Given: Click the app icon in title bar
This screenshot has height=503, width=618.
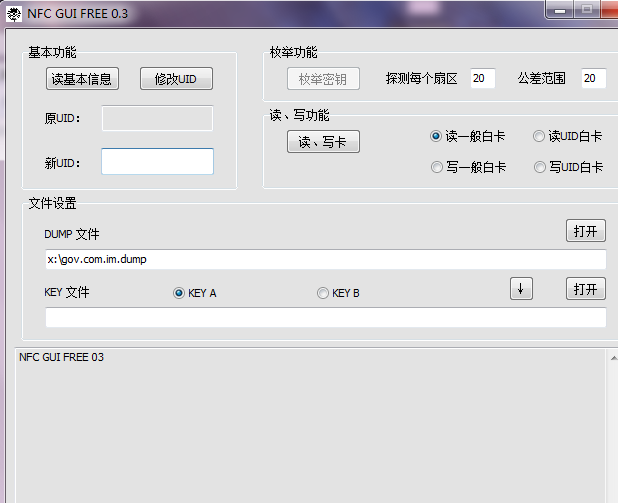Looking at the screenshot, I should pos(14,13).
